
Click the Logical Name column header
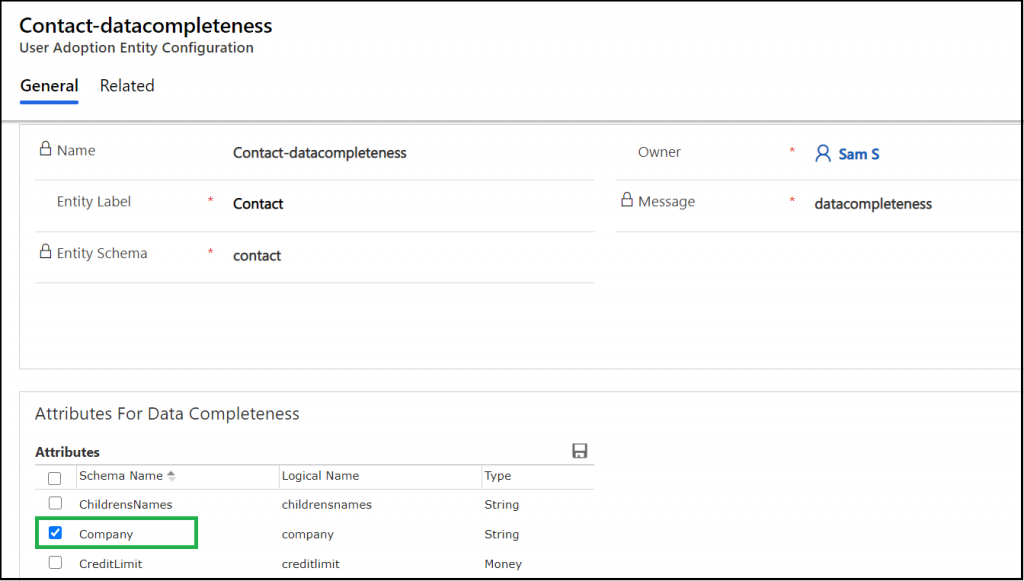[320, 476]
